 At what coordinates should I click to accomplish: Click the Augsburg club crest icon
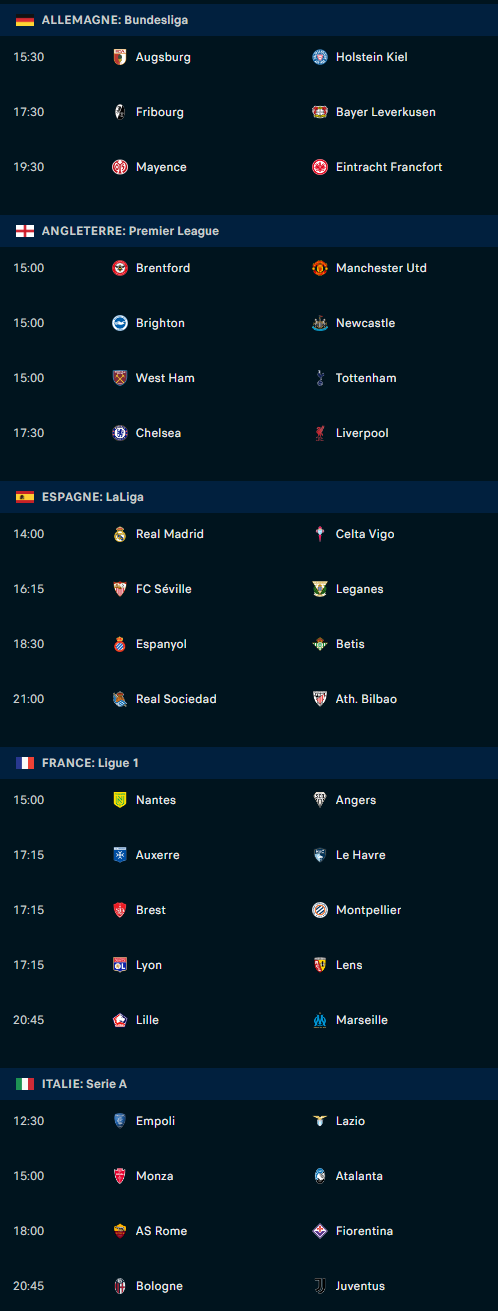click(x=120, y=57)
